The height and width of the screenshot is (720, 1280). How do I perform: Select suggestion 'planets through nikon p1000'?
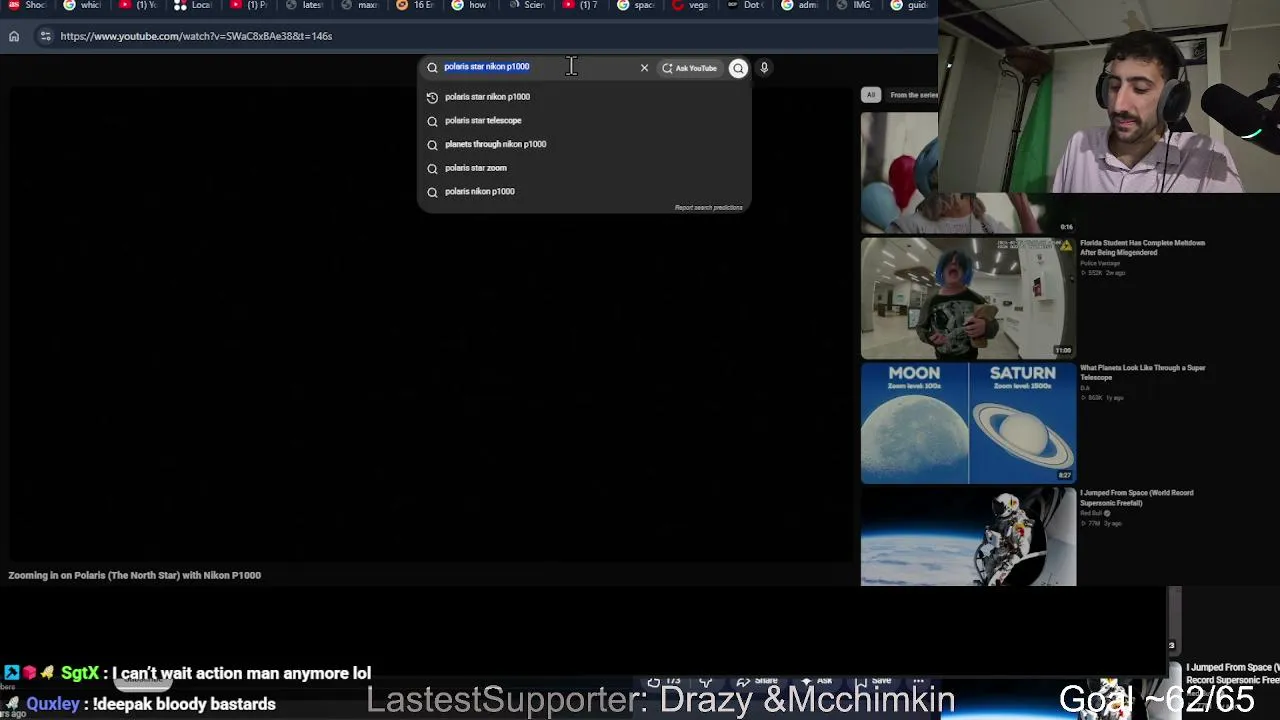pyautogui.click(x=584, y=144)
